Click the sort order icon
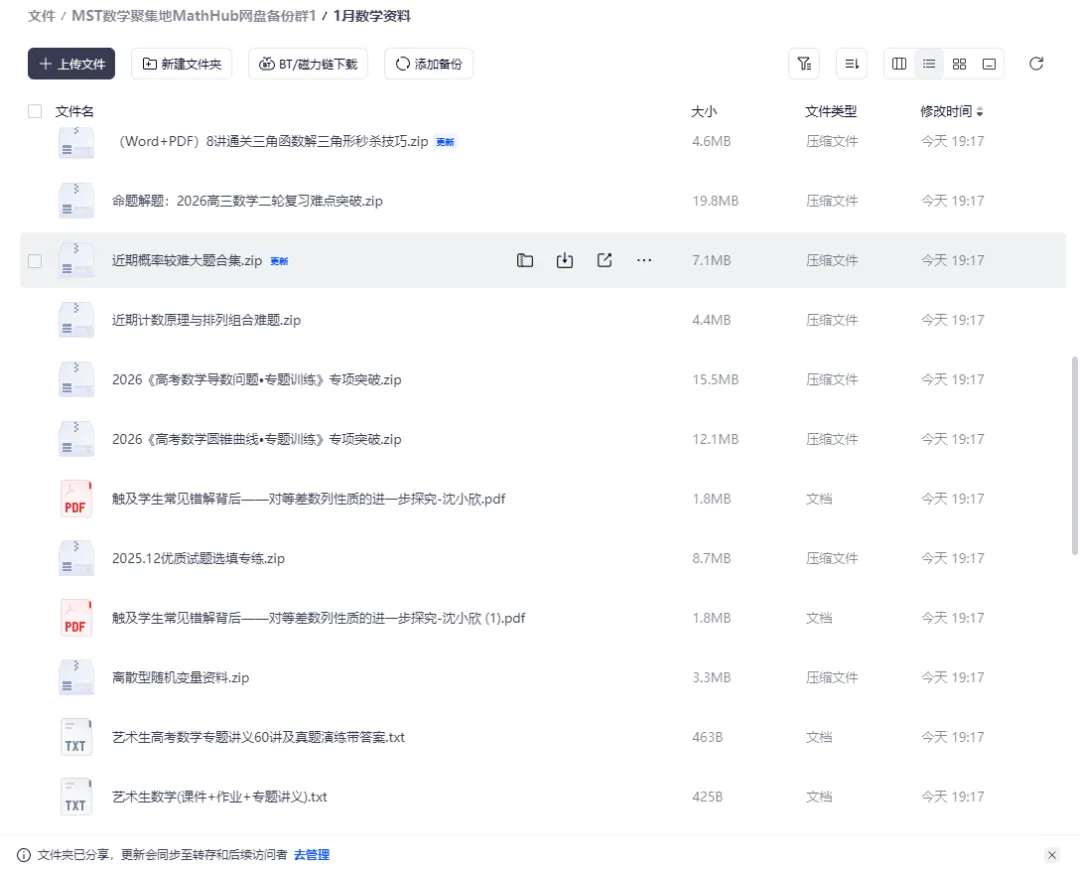Image resolution: width=1080 pixels, height=874 pixels. click(x=851, y=63)
